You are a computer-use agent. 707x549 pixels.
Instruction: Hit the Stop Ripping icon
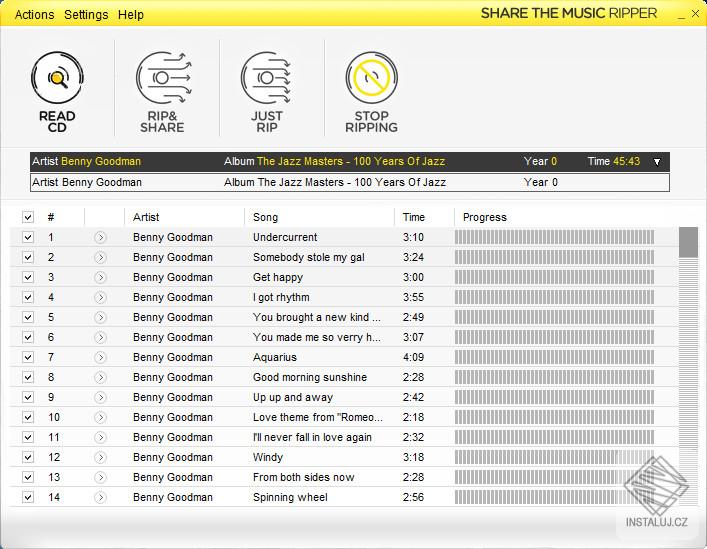(372, 78)
